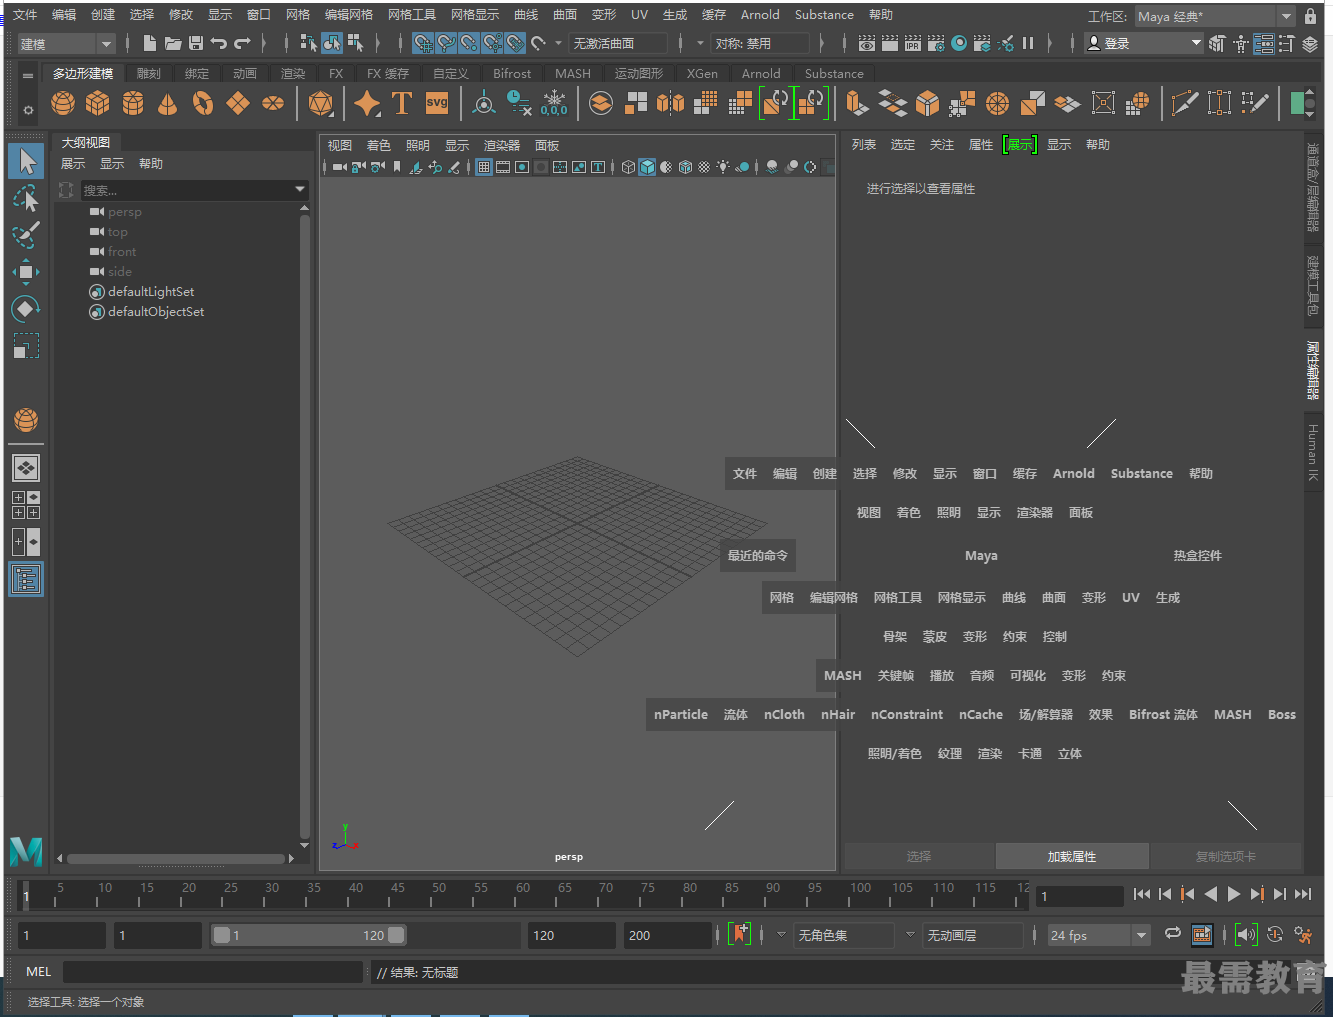This screenshot has width=1333, height=1017.
Task: Expand the 登录 account dropdown
Action: pyautogui.click(x=1144, y=43)
